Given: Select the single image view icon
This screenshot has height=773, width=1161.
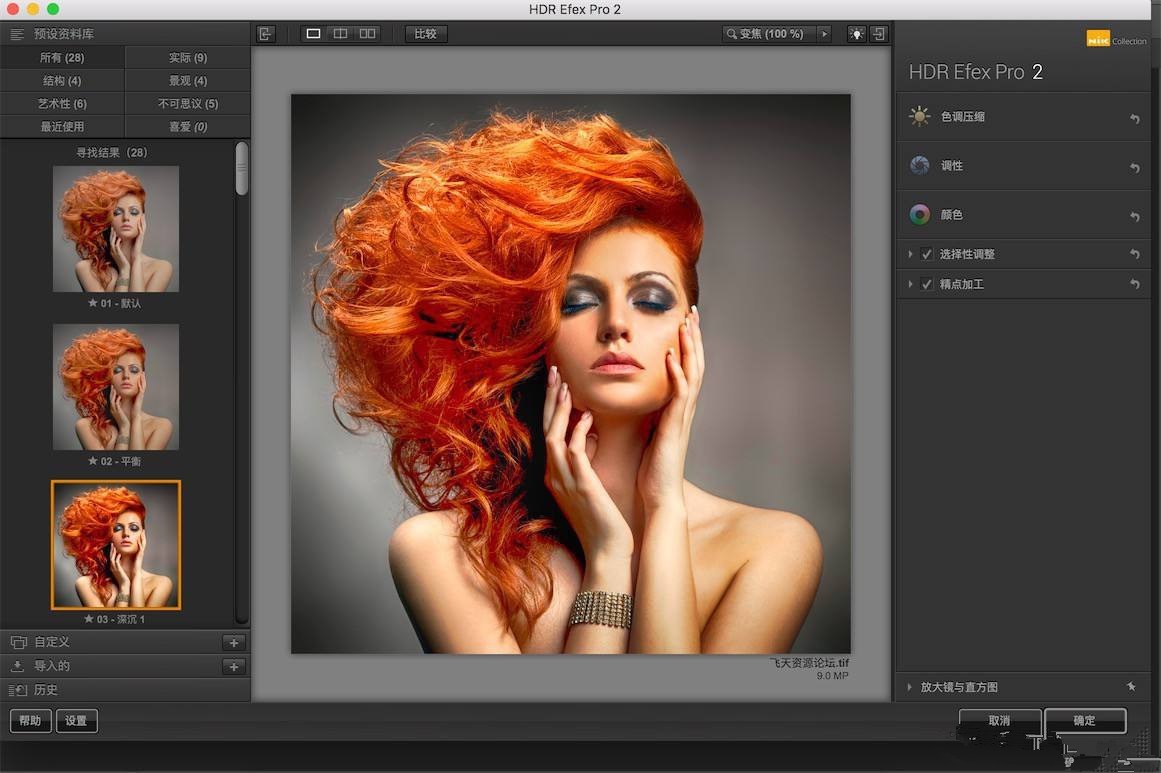Looking at the screenshot, I should click(x=313, y=34).
